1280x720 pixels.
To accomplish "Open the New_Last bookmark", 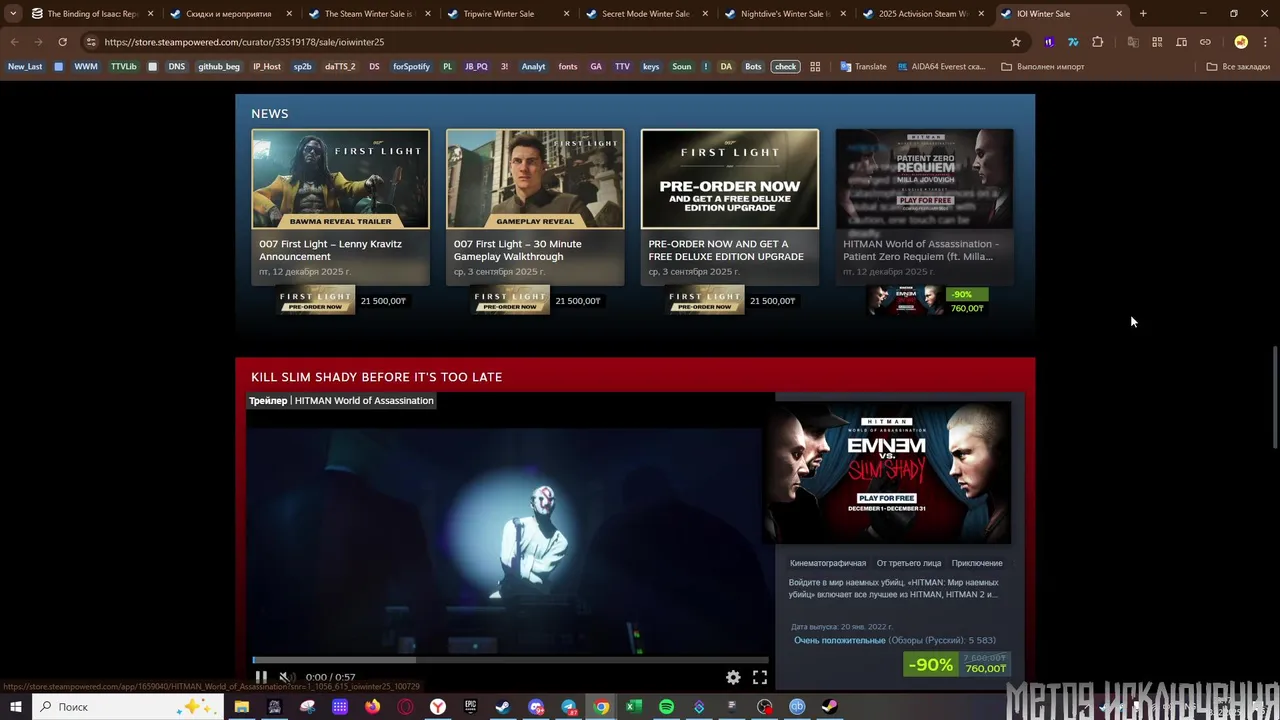I will [x=25, y=66].
